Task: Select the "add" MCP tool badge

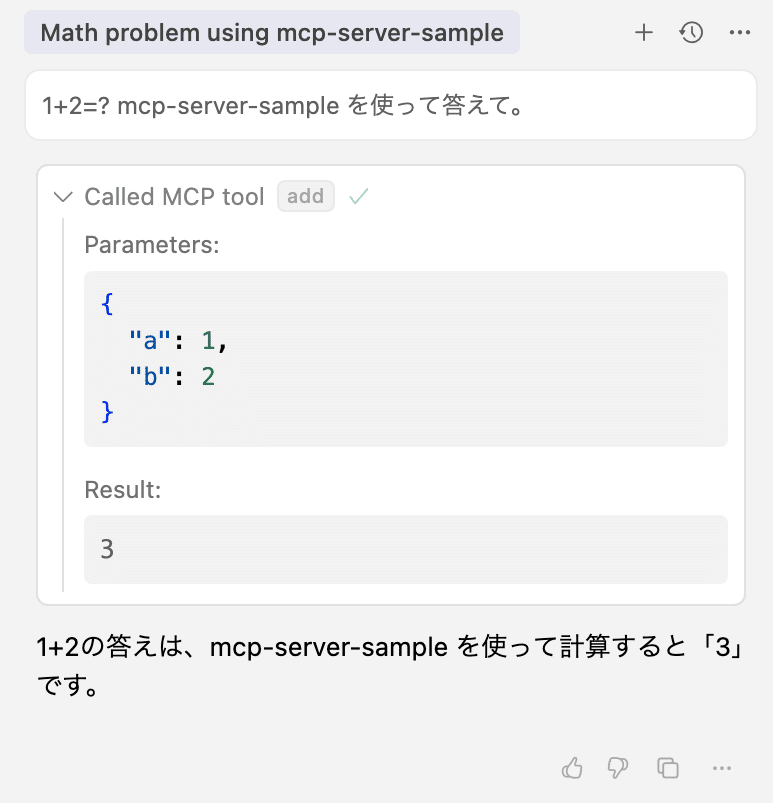Action: coord(305,196)
